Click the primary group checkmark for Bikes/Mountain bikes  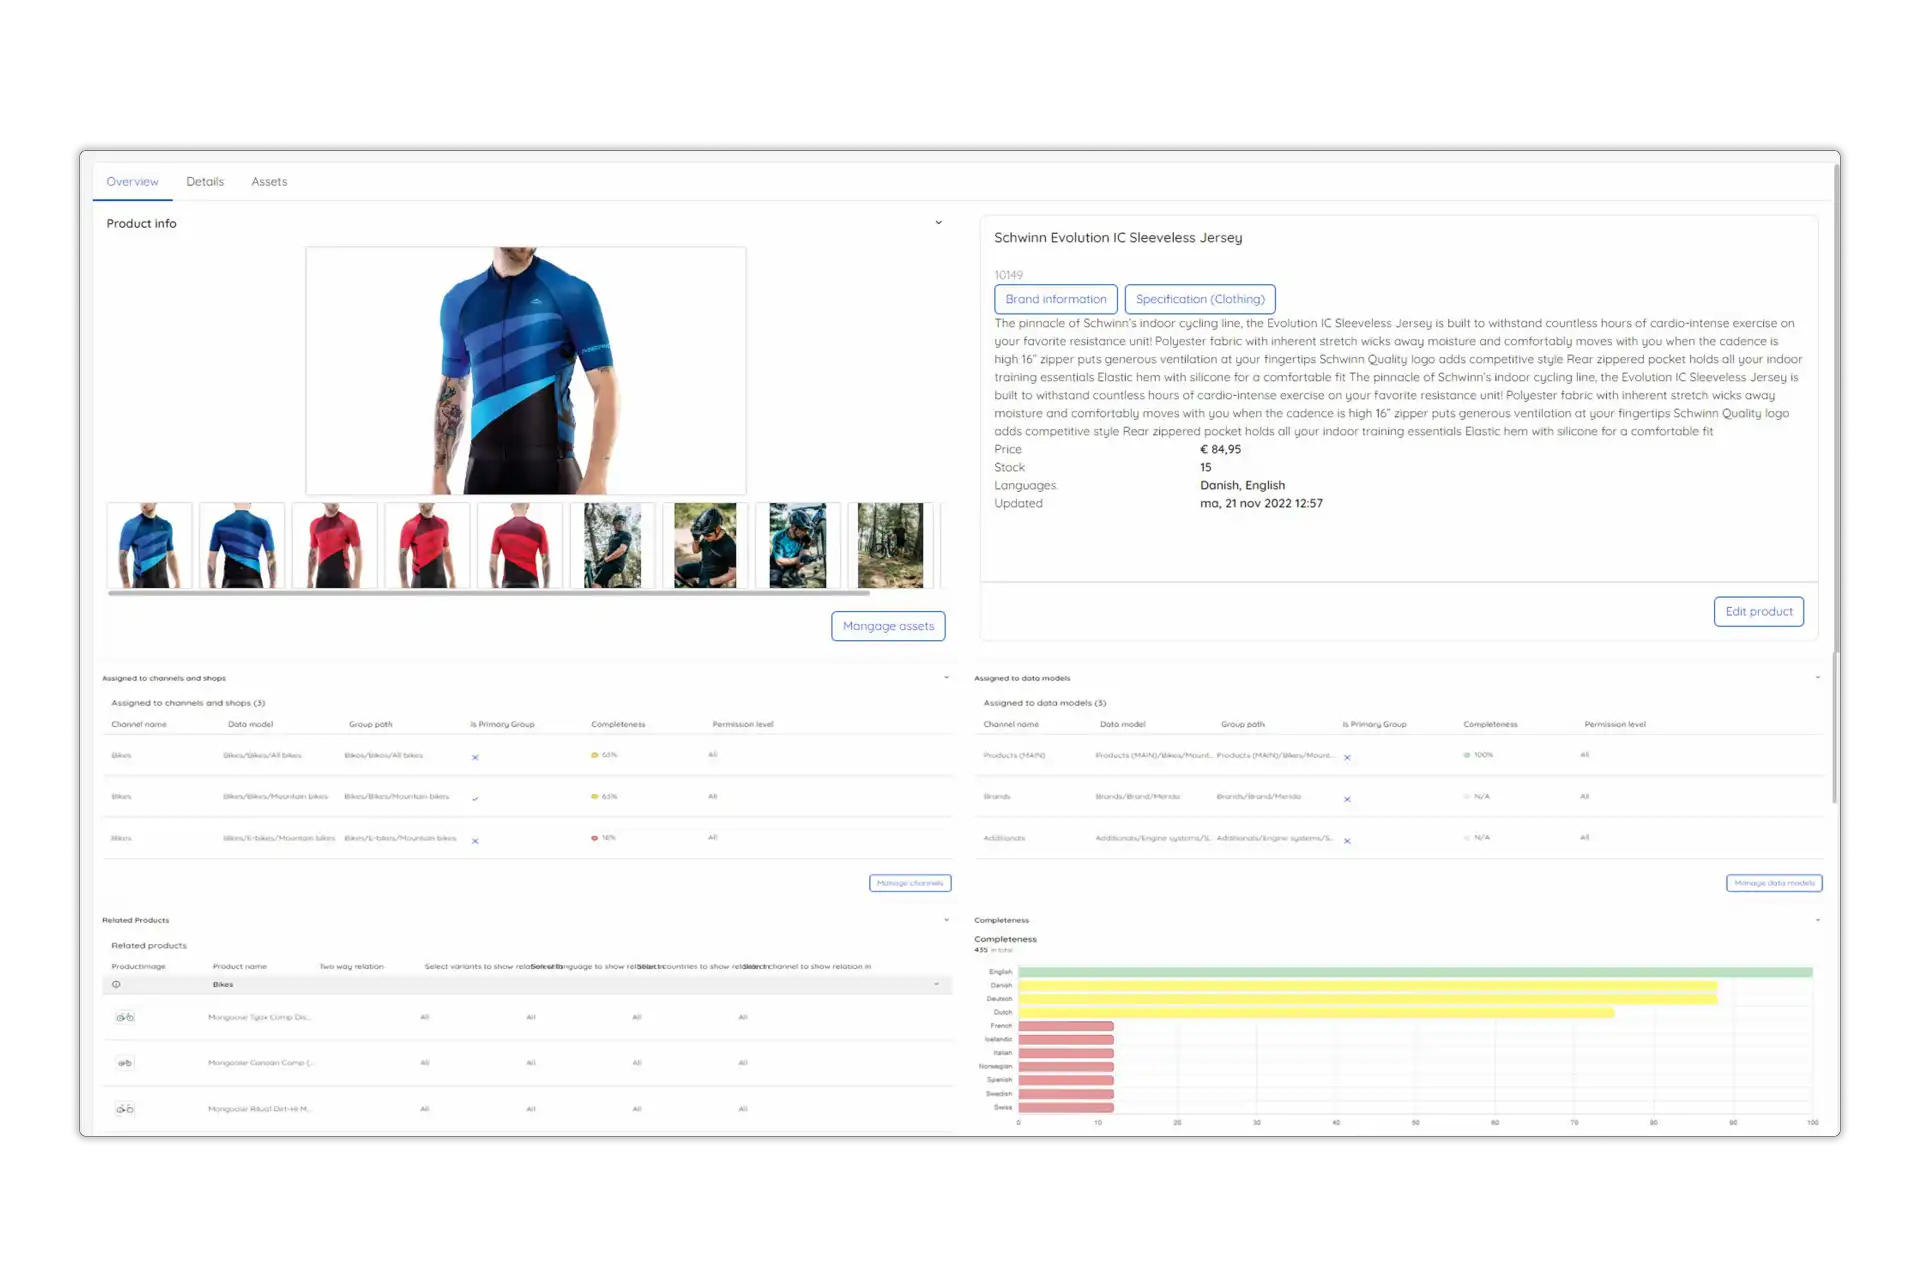pyautogui.click(x=475, y=799)
